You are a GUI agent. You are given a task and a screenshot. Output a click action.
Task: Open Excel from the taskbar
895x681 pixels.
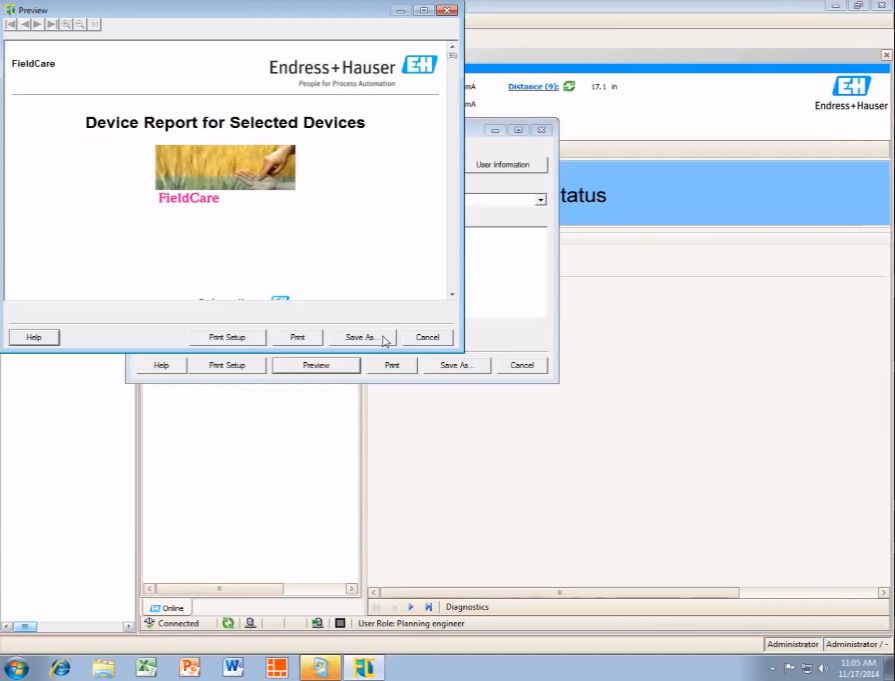[147, 668]
